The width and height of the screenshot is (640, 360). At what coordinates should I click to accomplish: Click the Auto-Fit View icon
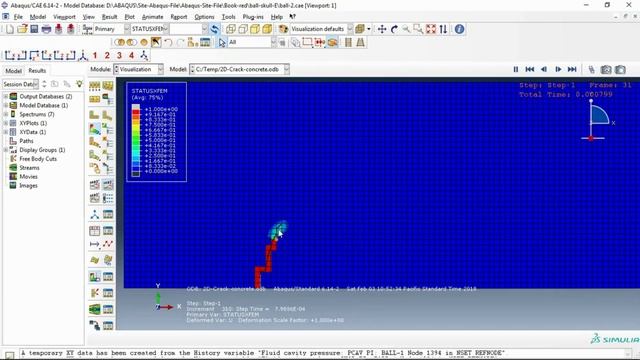(x=431, y=29)
